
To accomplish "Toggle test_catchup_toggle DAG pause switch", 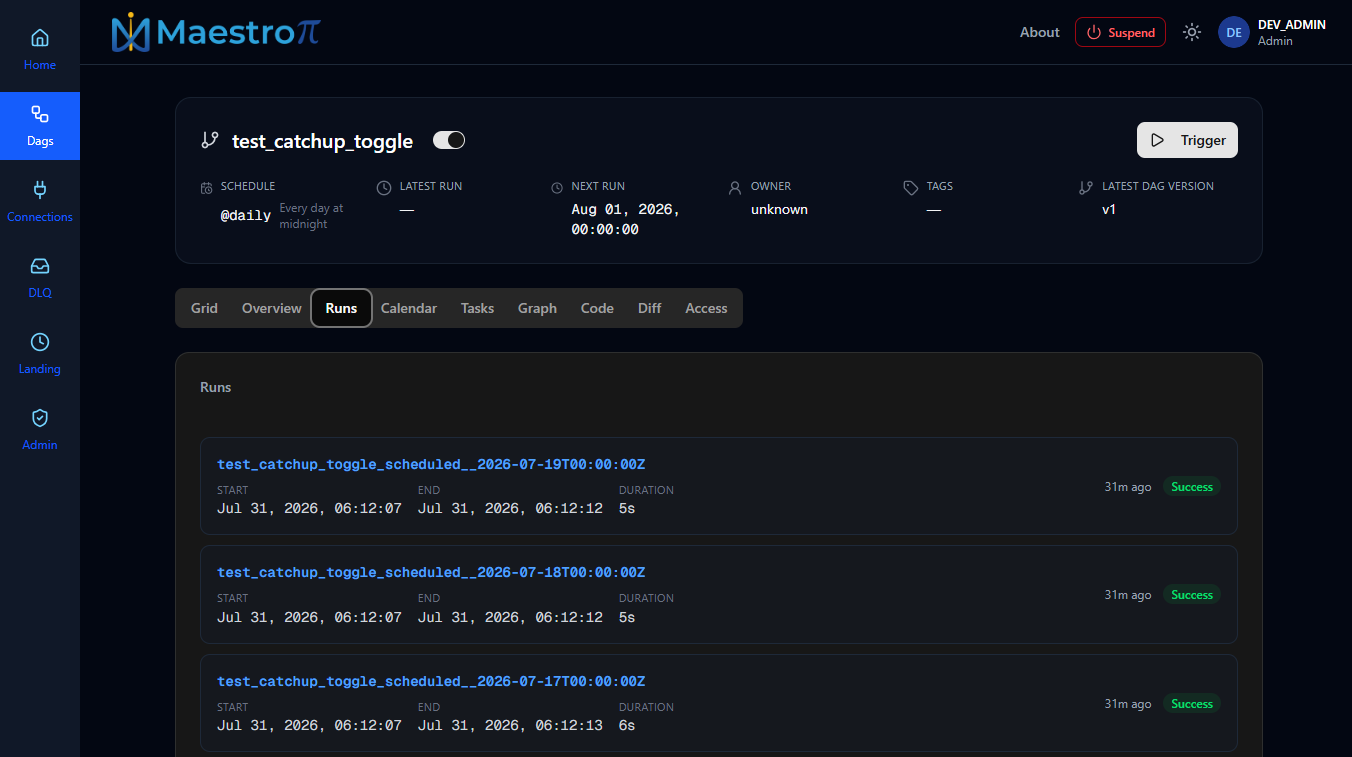I will point(449,141).
